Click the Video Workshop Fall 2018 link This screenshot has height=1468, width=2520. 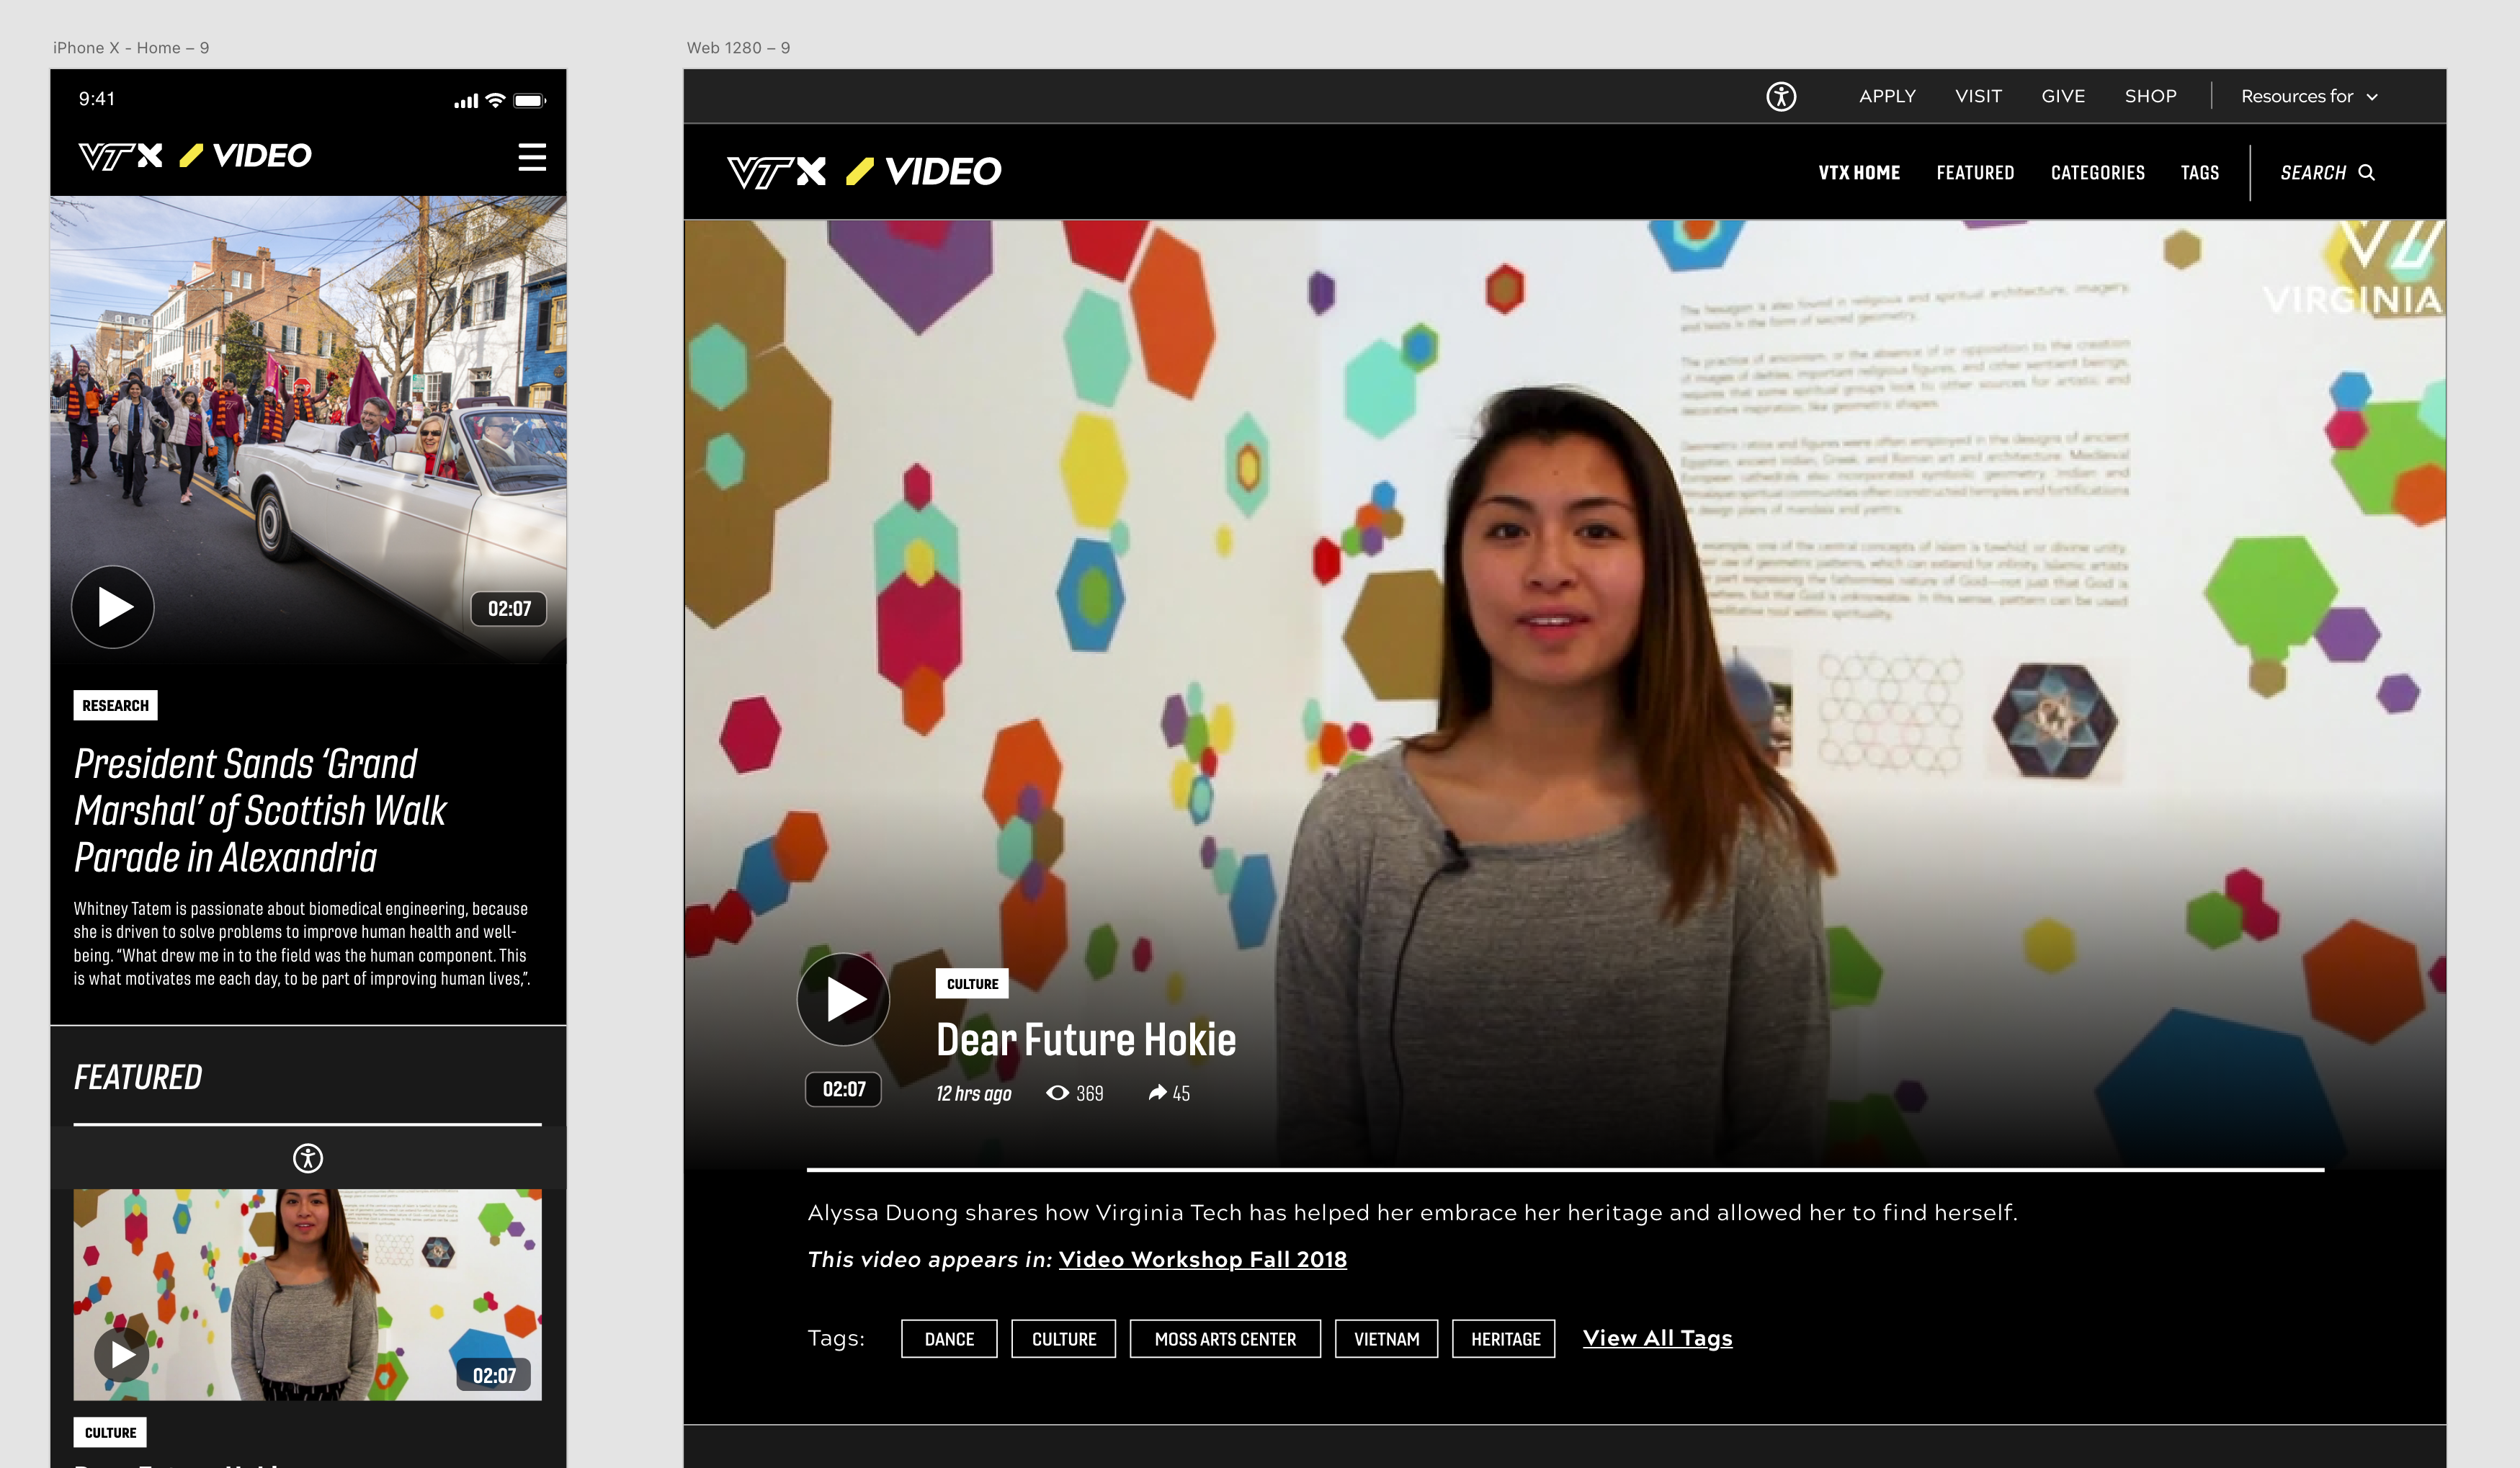click(x=1202, y=1260)
